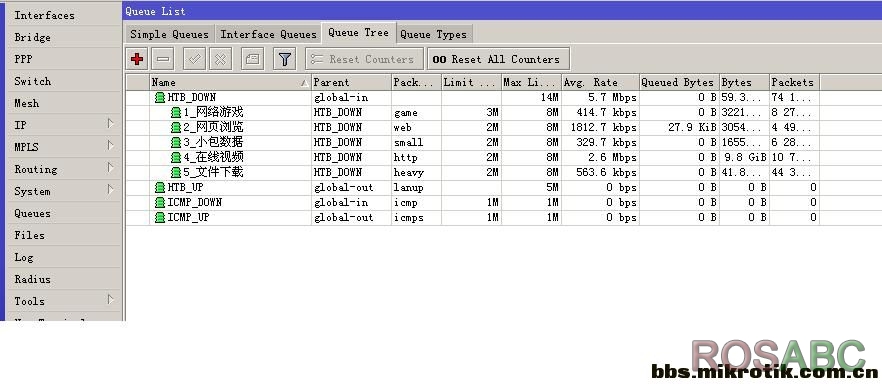Click the icmps packet mark cell
This screenshot has height=384, width=882.
click(x=416, y=217)
